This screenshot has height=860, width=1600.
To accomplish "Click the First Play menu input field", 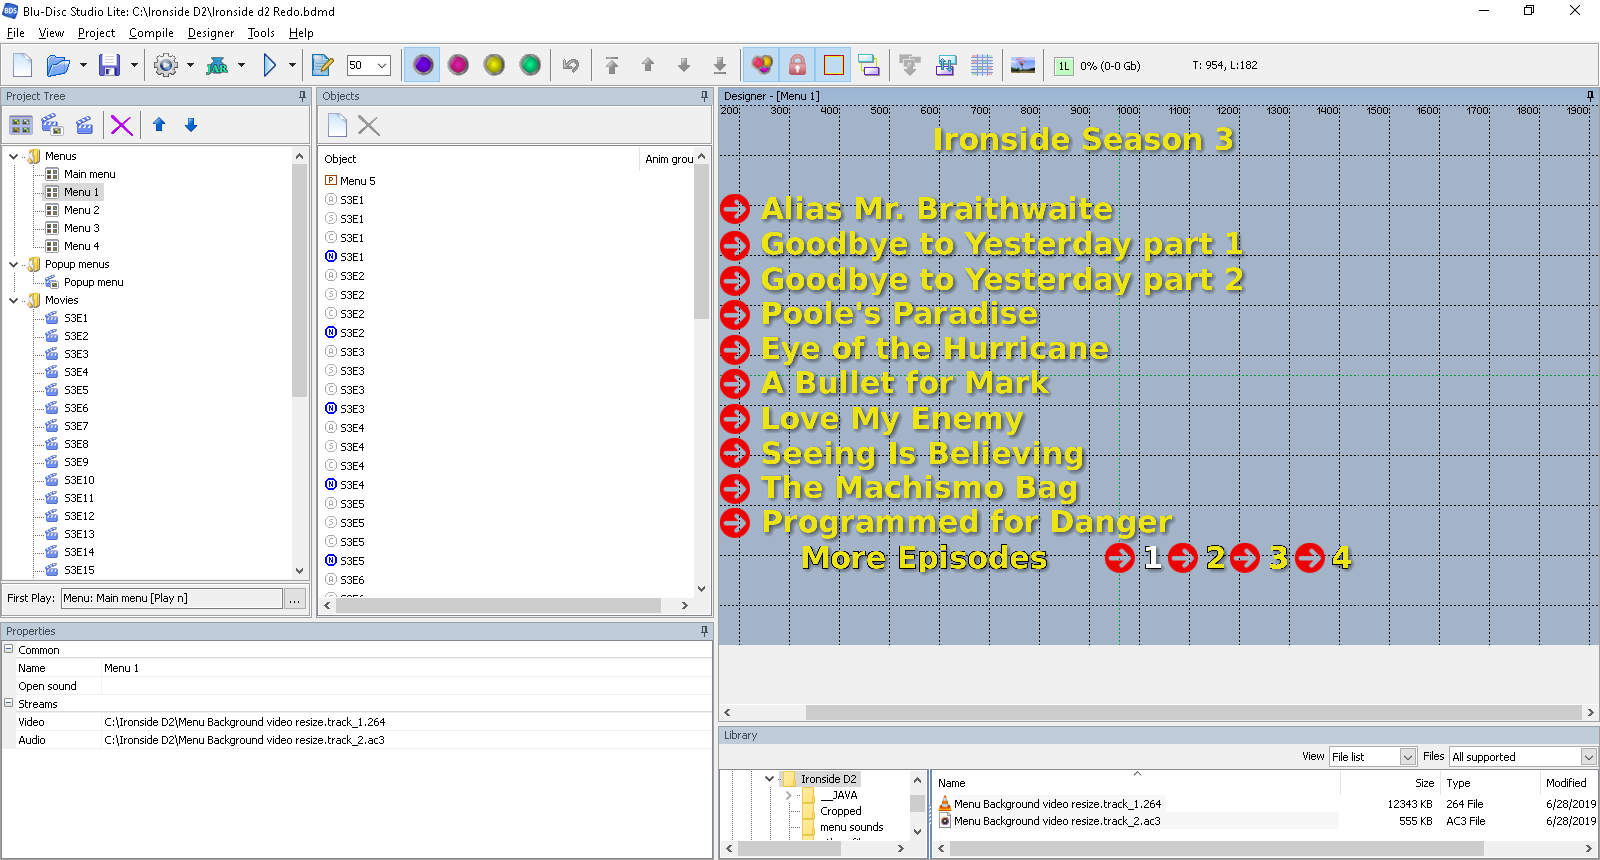I will pyautogui.click(x=172, y=598).
